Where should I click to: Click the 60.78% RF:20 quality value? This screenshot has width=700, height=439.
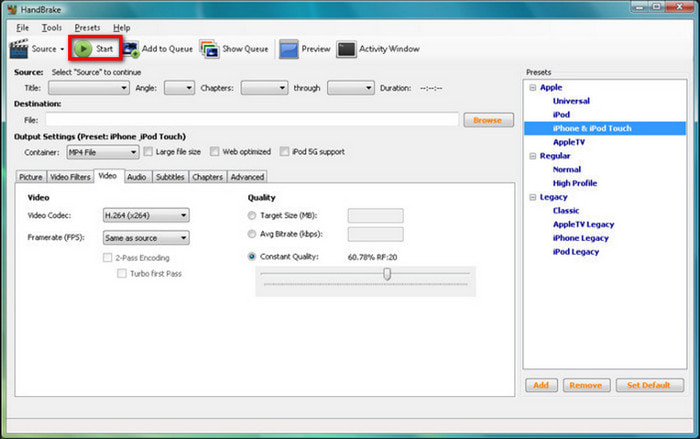point(372,257)
